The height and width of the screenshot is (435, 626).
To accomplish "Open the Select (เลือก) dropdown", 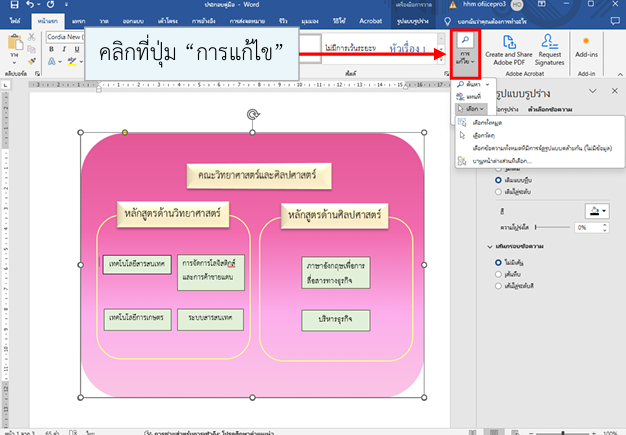I will (470, 108).
